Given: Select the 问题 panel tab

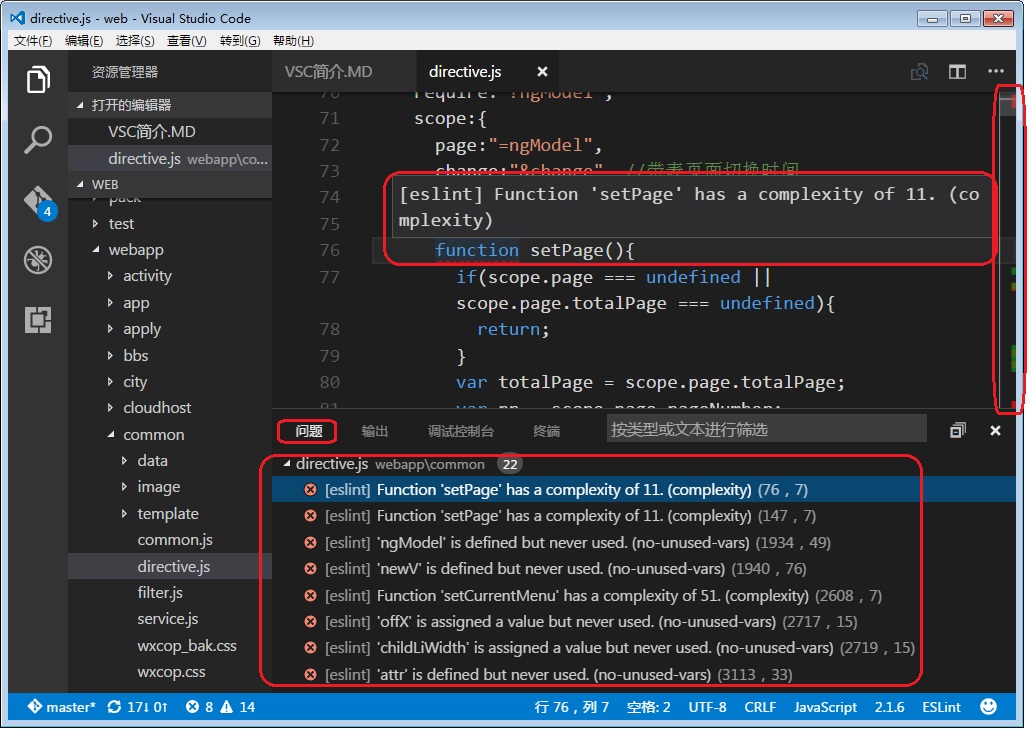Looking at the screenshot, I should click(x=309, y=431).
